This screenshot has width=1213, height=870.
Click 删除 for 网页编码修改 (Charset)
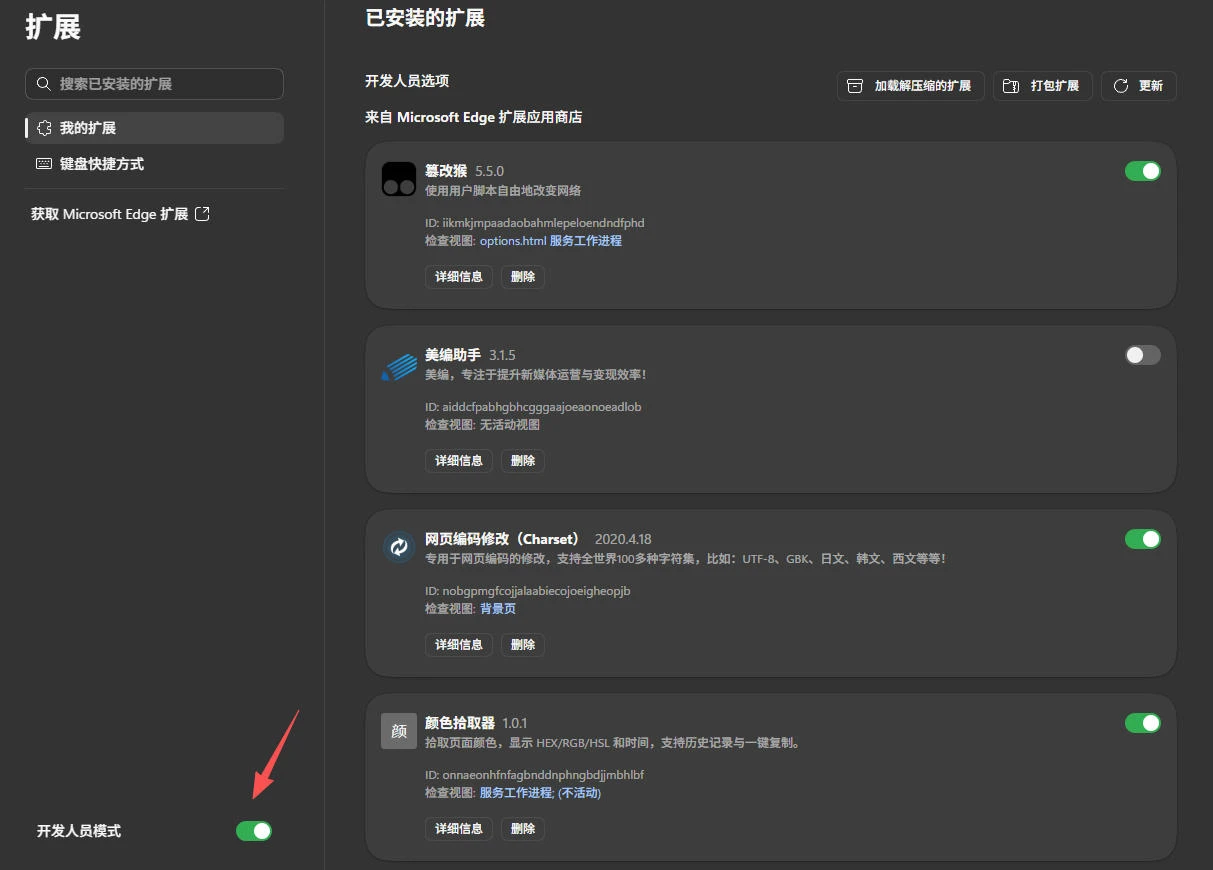[x=523, y=645]
